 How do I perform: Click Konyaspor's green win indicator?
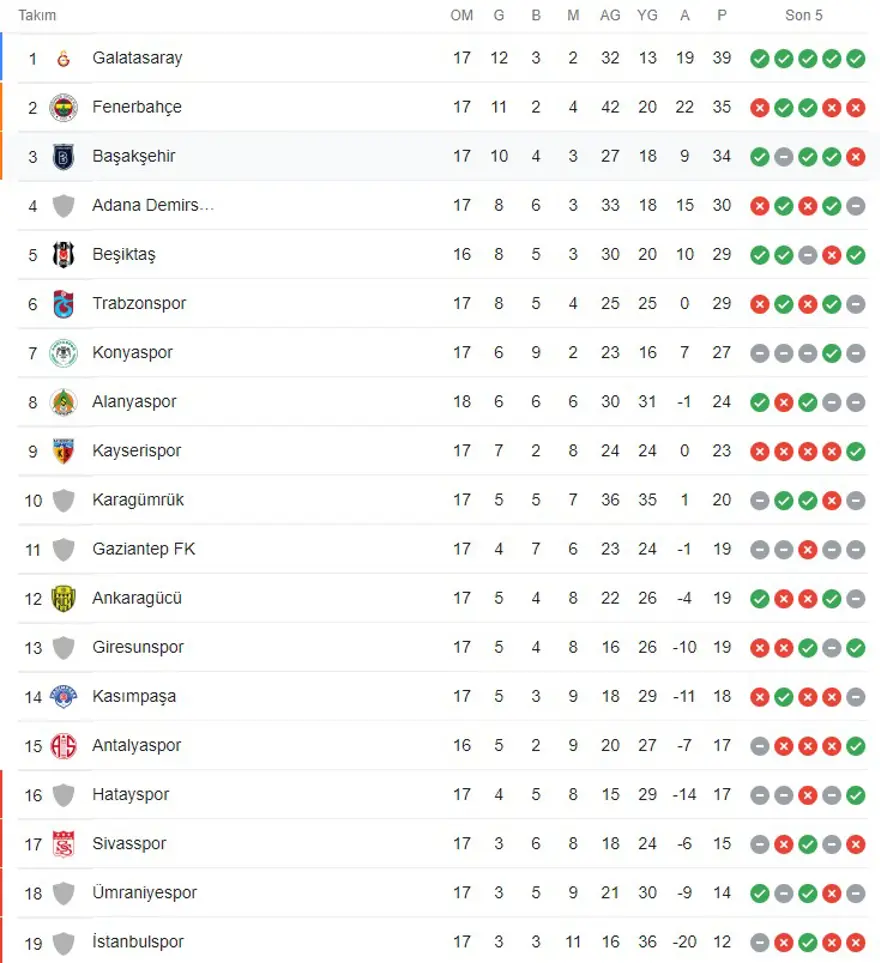point(831,353)
